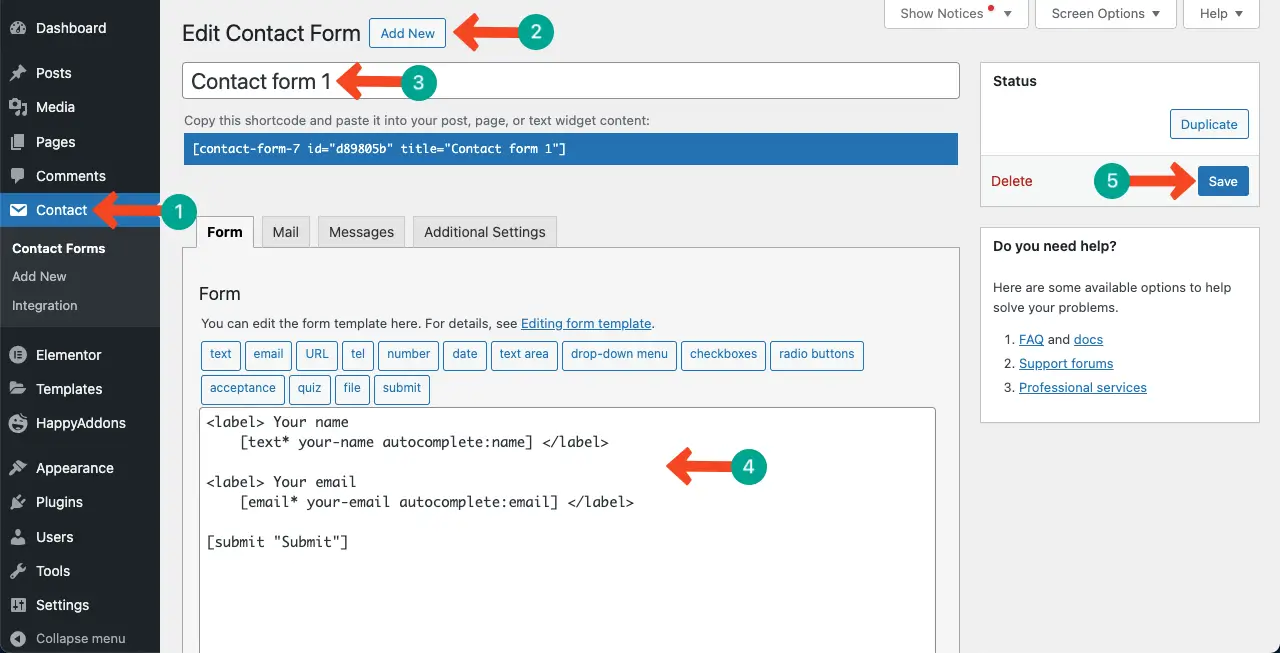
Task: Click the Delete link
Action: point(1012,181)
